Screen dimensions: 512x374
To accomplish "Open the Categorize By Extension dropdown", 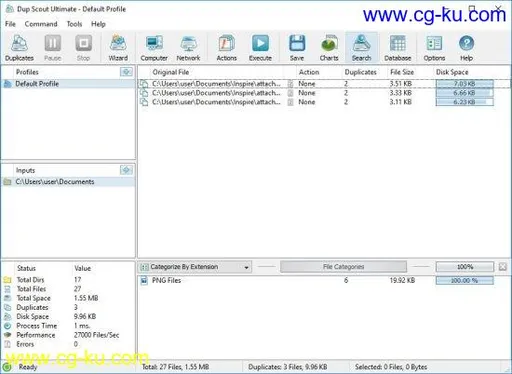I will [x=195, y=267].
